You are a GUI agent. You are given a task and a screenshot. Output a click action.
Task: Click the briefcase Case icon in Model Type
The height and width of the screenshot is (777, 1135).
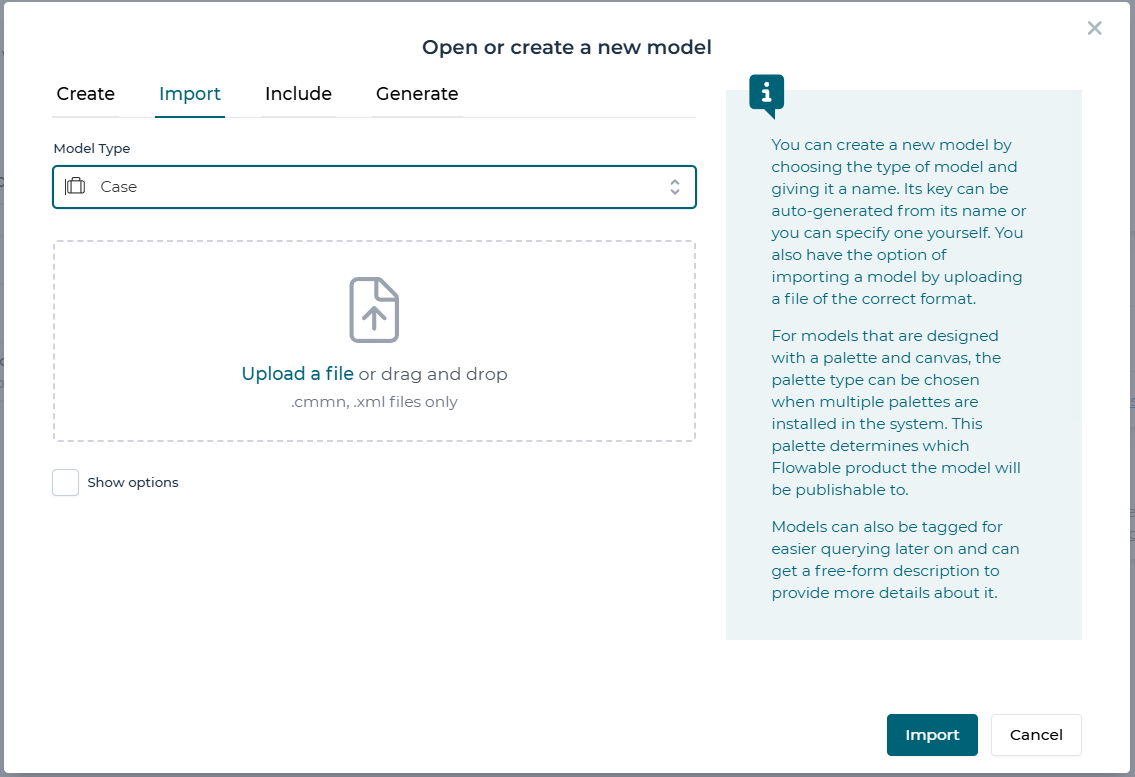click(x=75, y=187)
